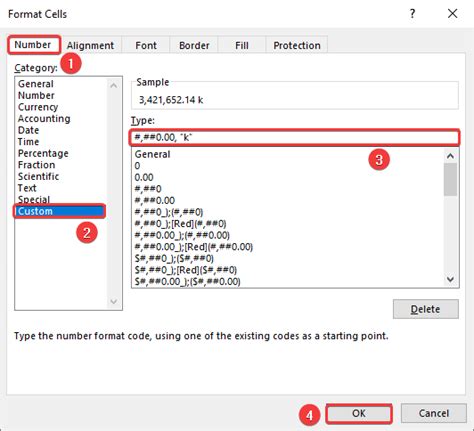Image resolution: width=474 pixels, height=431 pixels.
Task: Category list scroll up arrow
Action: [114, 85]
